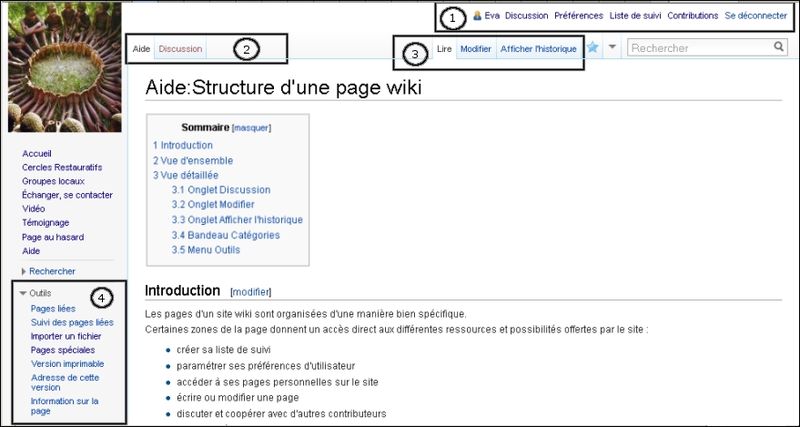Click the magnifying glass search icon
Viewport: 800px width, 427px height.
779,47
